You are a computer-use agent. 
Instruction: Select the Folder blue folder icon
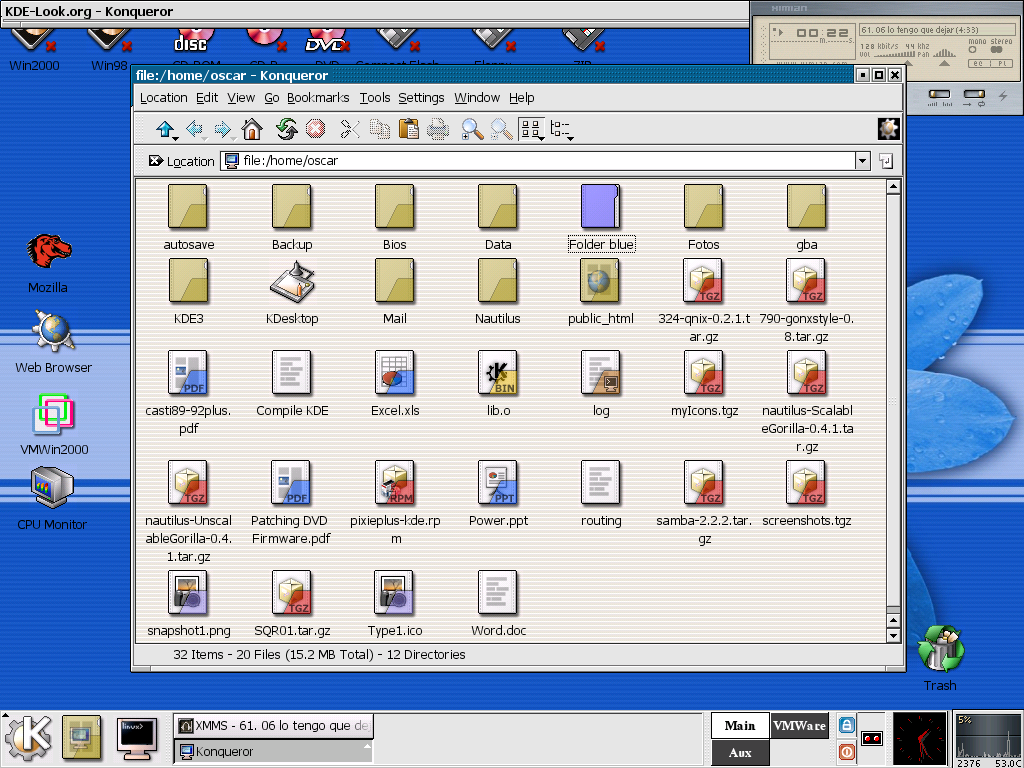(600, 206)
